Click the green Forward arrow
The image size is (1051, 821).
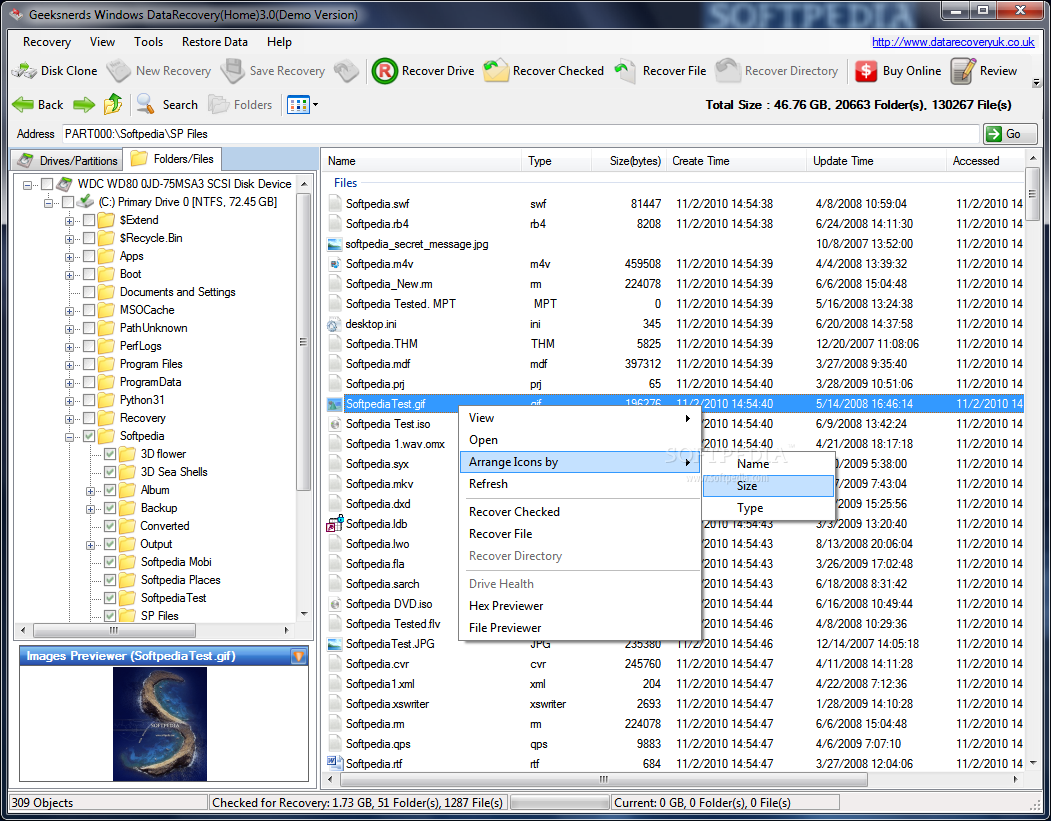(84, 105)
